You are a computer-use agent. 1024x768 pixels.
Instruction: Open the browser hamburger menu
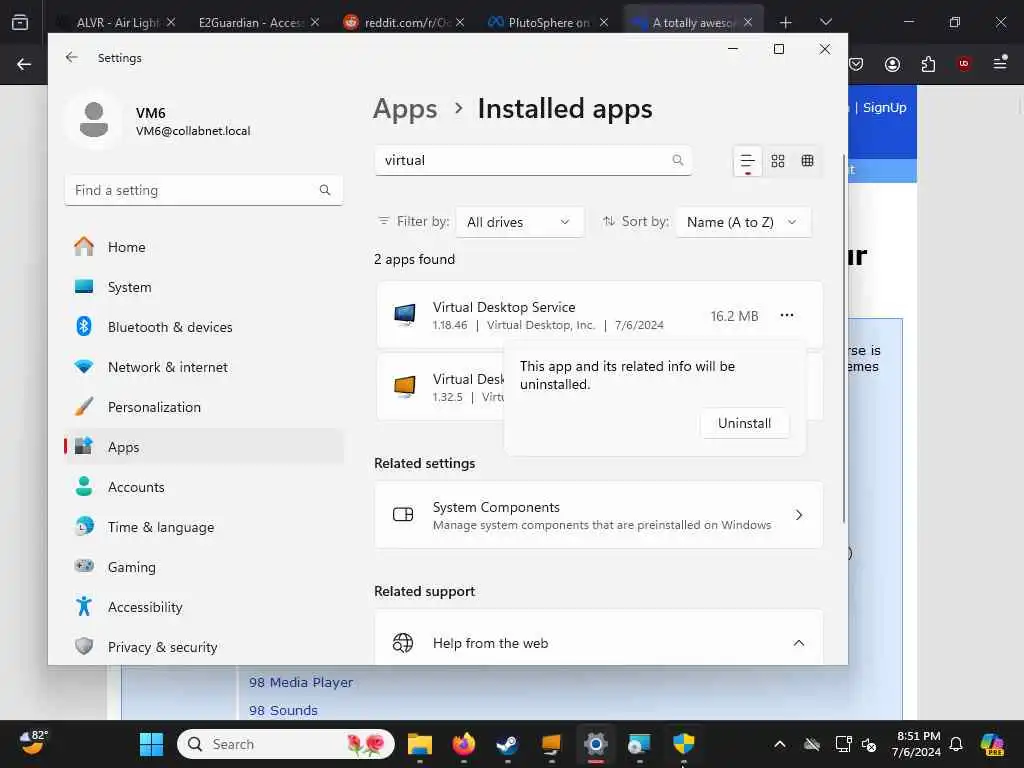coord(1000,64)
